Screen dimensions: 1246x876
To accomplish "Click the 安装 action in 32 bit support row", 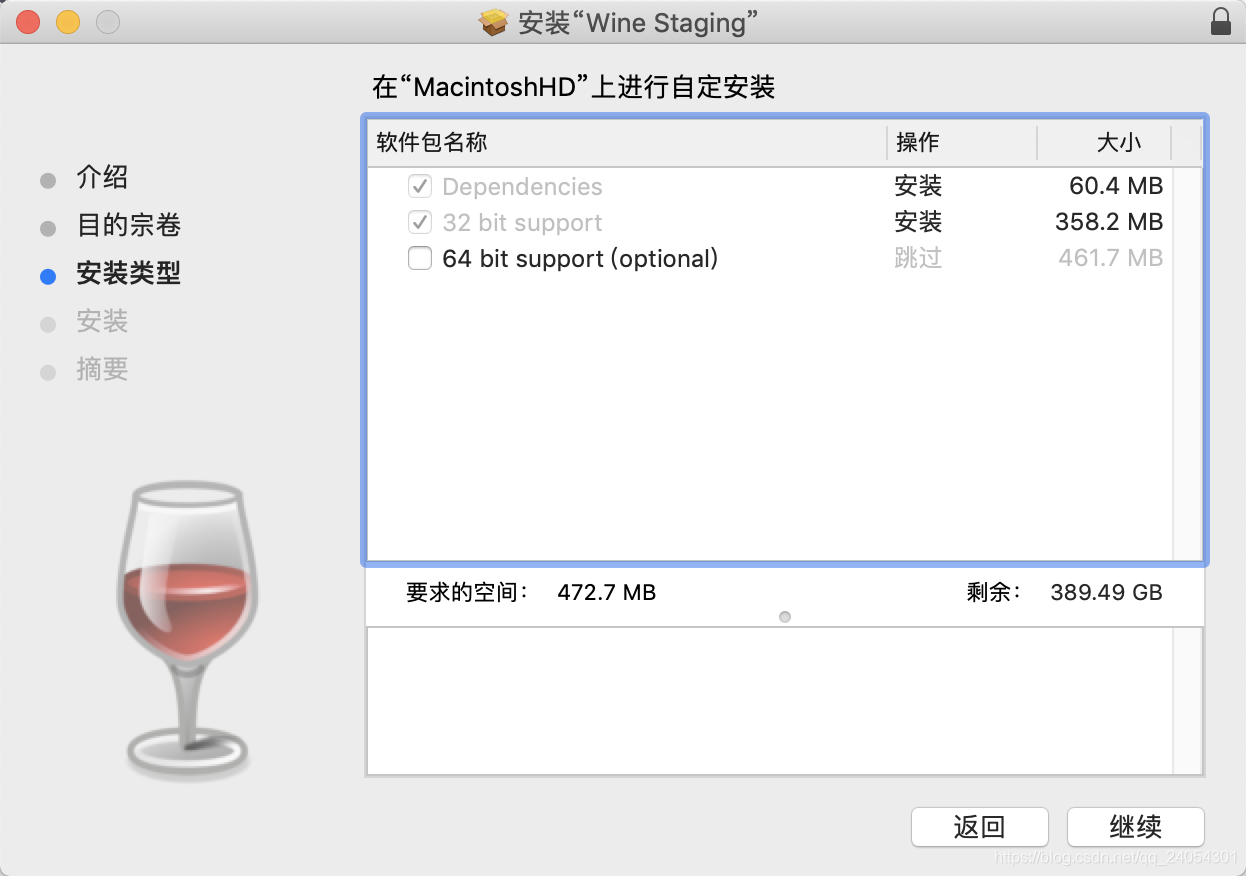I will [x=918, y=223].
